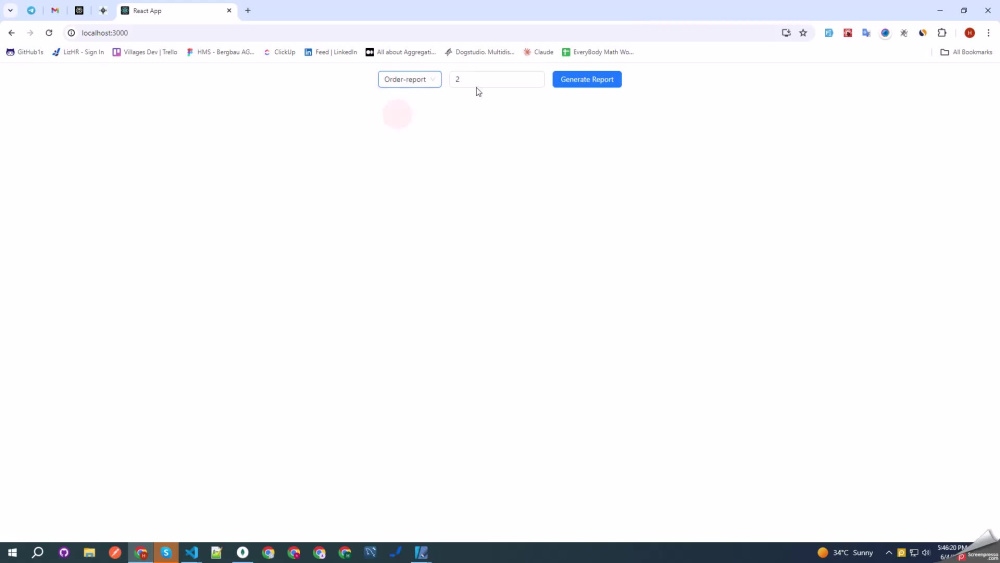Open the Order-report dropdown
The width and height of the screenshot is (1000, 563).
(409, 79)
